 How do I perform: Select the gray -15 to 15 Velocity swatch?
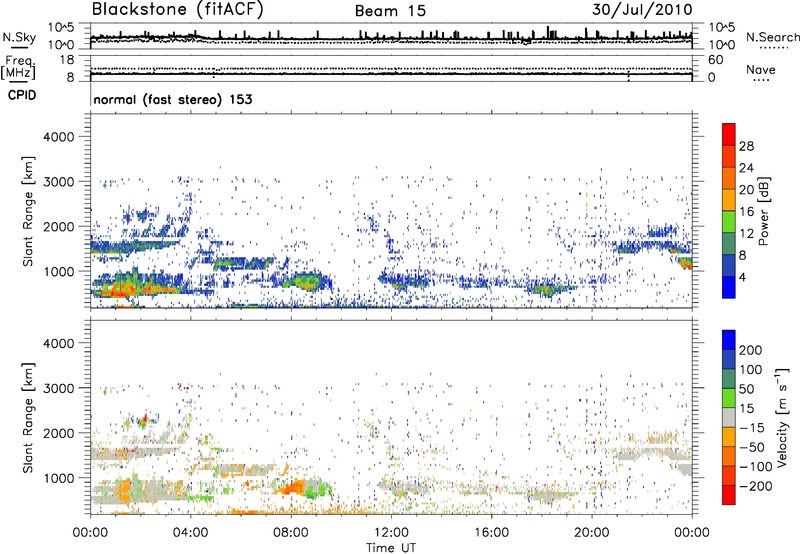pos(729,417)
